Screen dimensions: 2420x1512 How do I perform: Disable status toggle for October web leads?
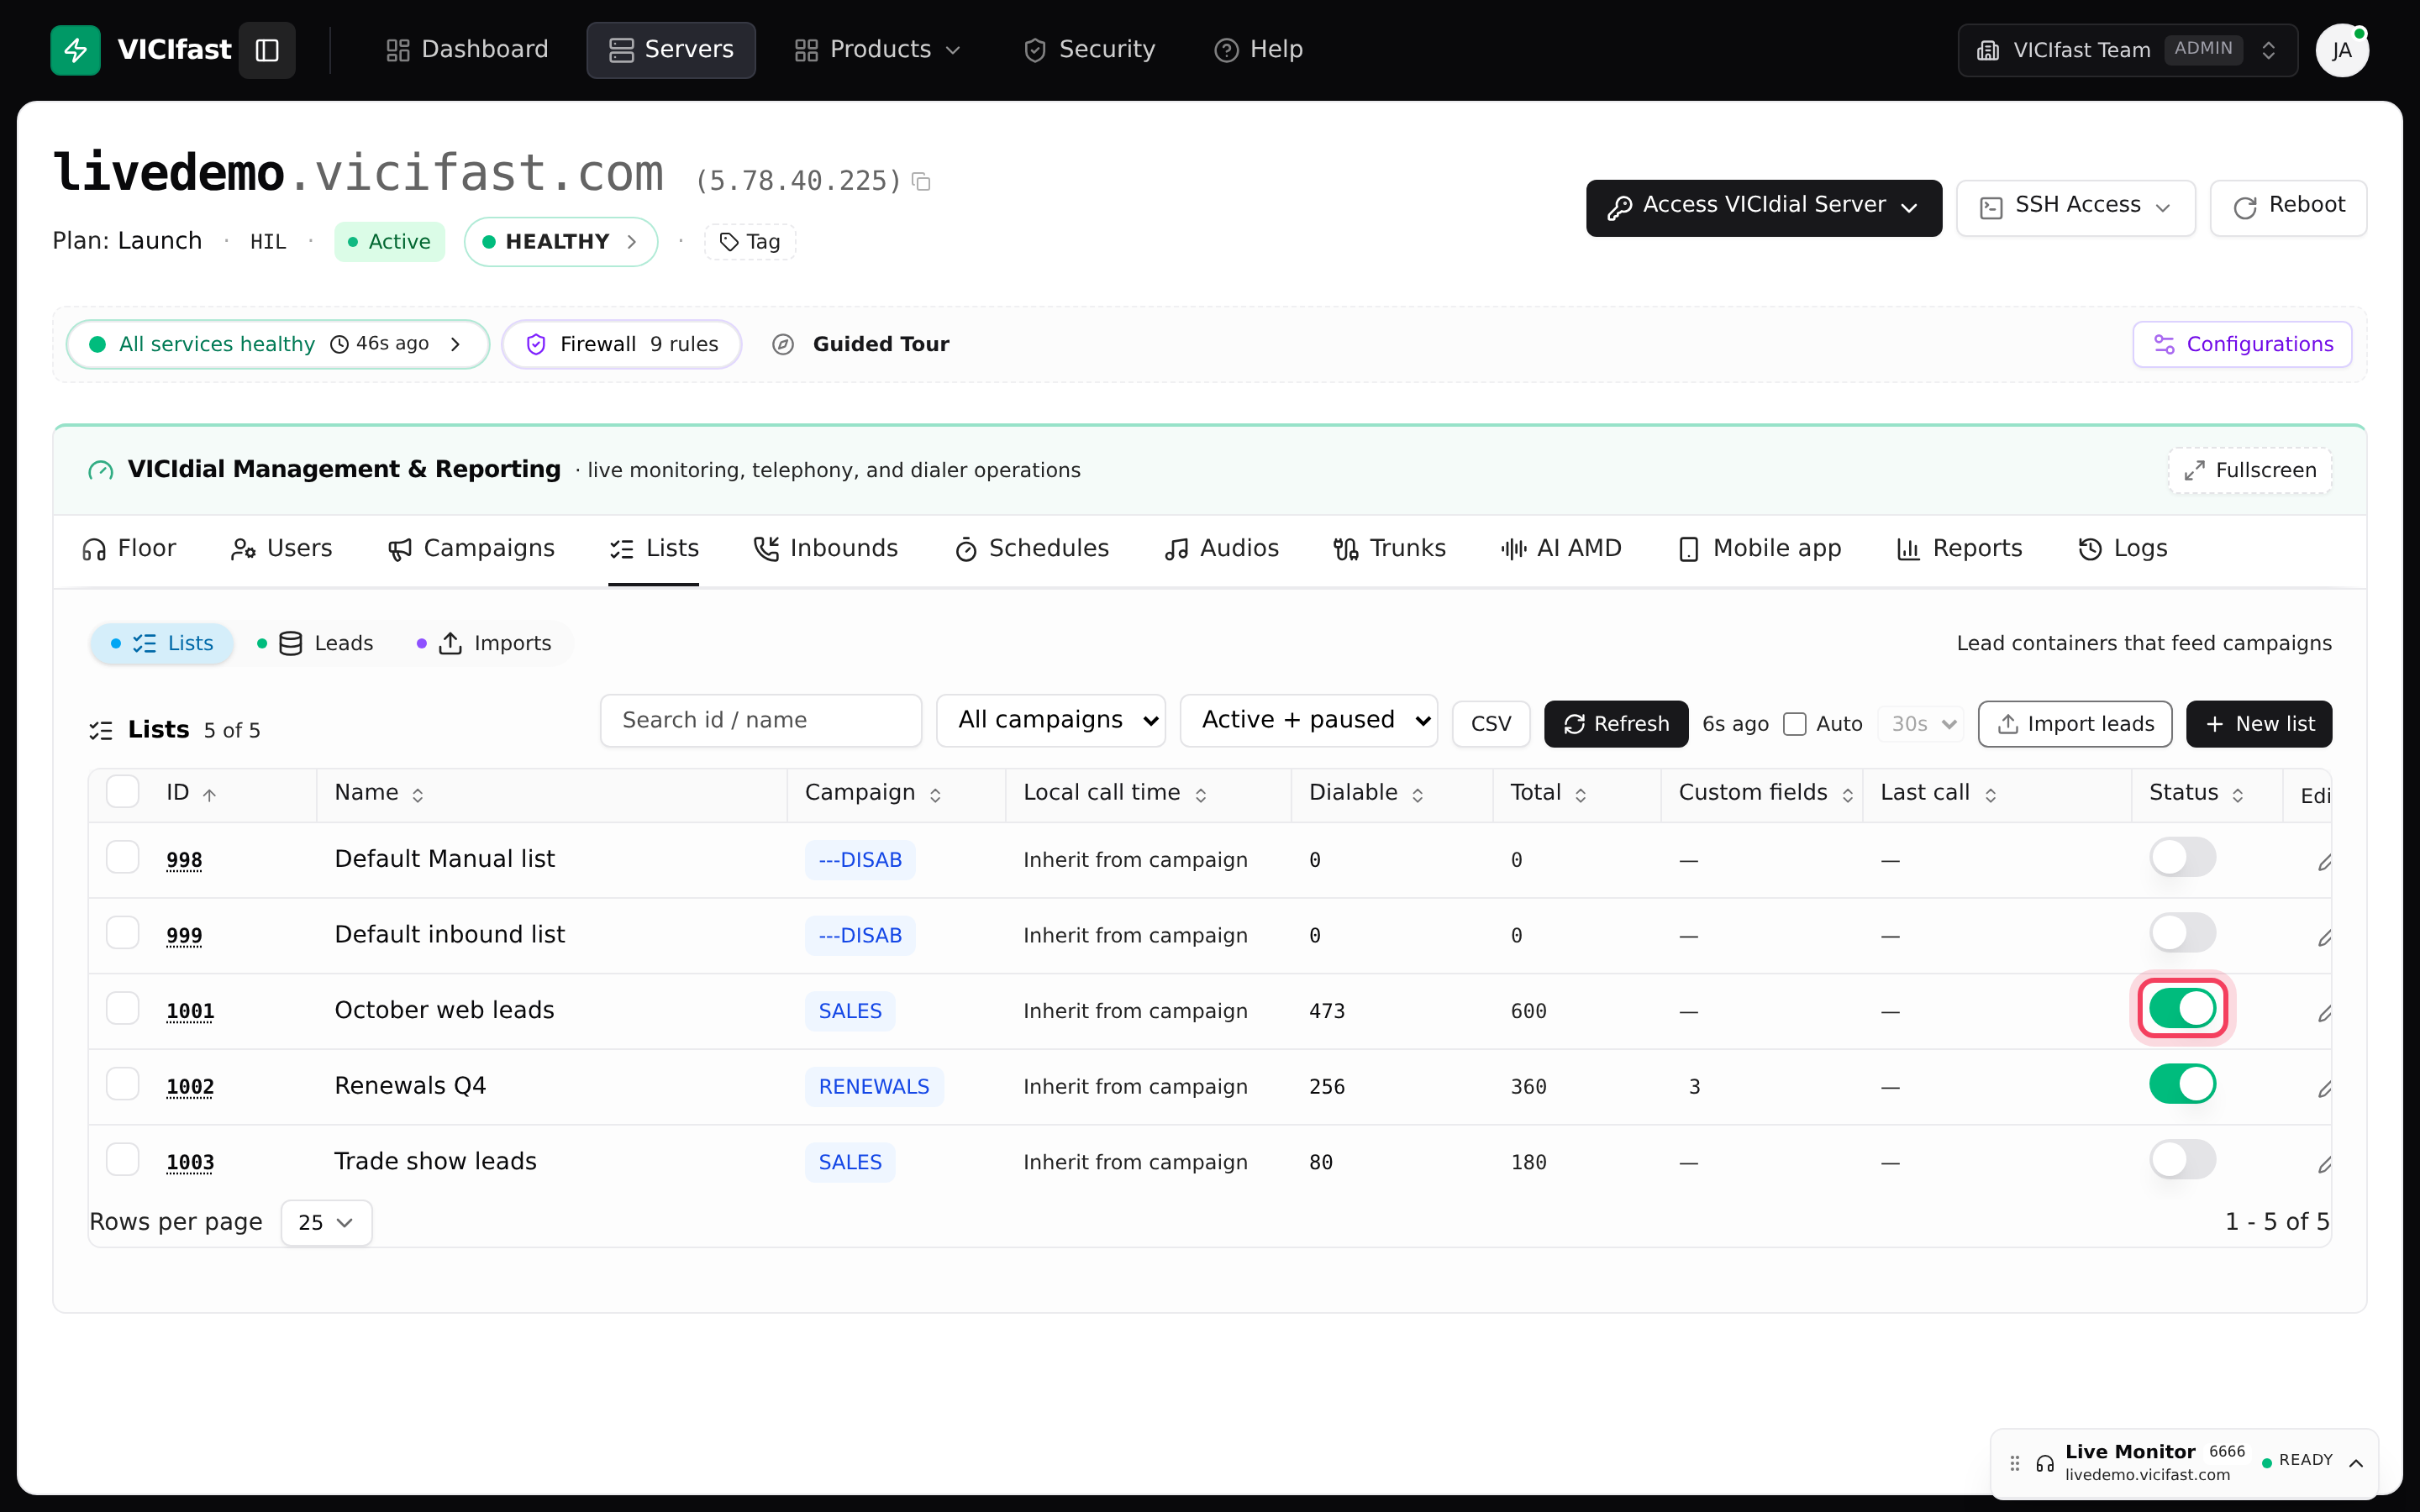(x=2182, y=1008)
